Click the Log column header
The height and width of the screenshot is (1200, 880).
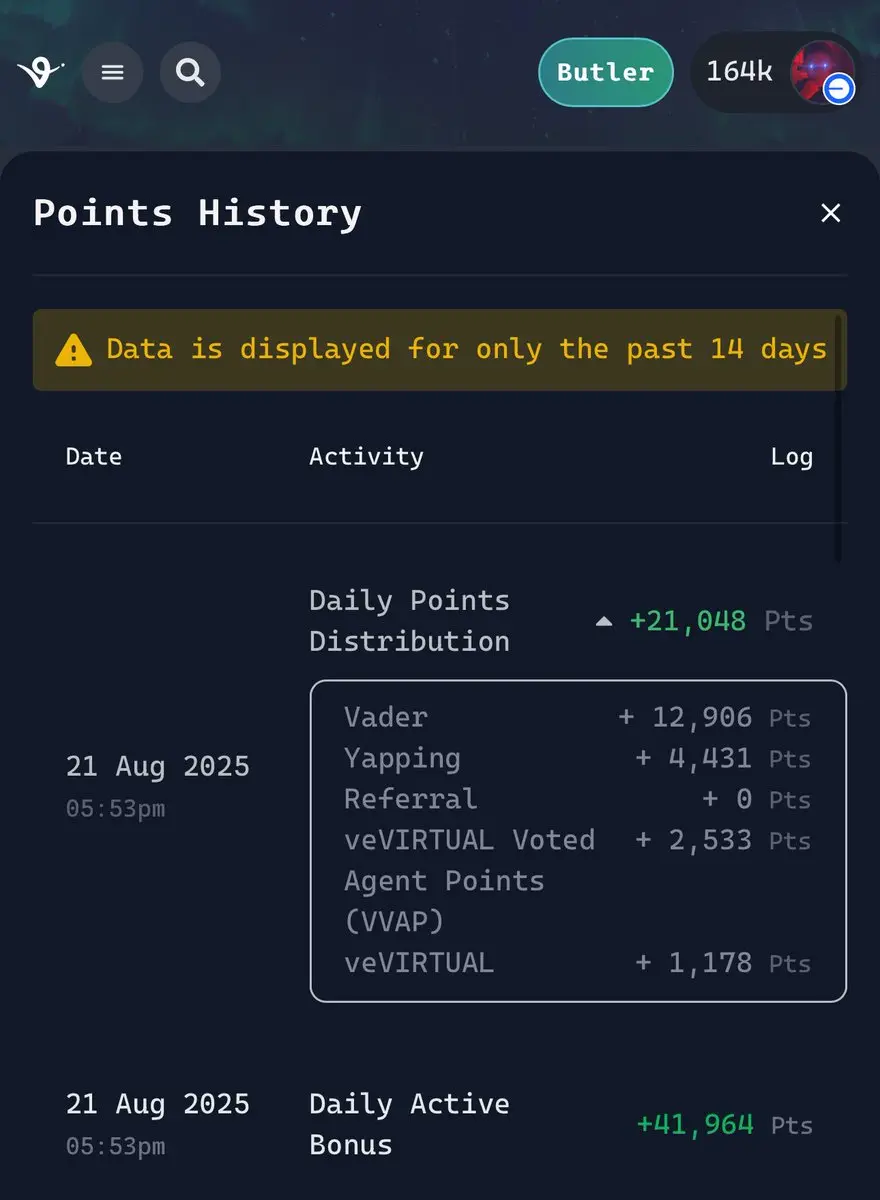[x=791, y=457]
